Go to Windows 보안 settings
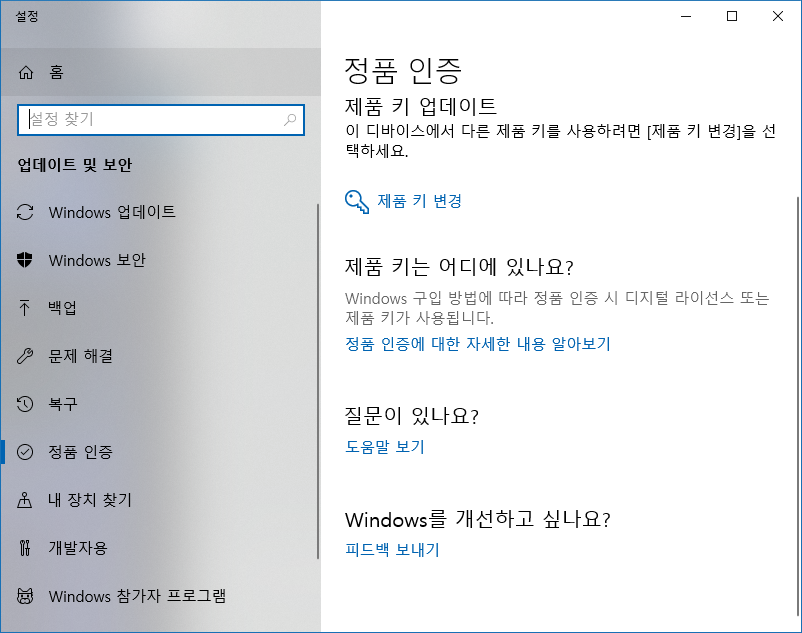Viewport: 802px width, 633px height. 159,260
